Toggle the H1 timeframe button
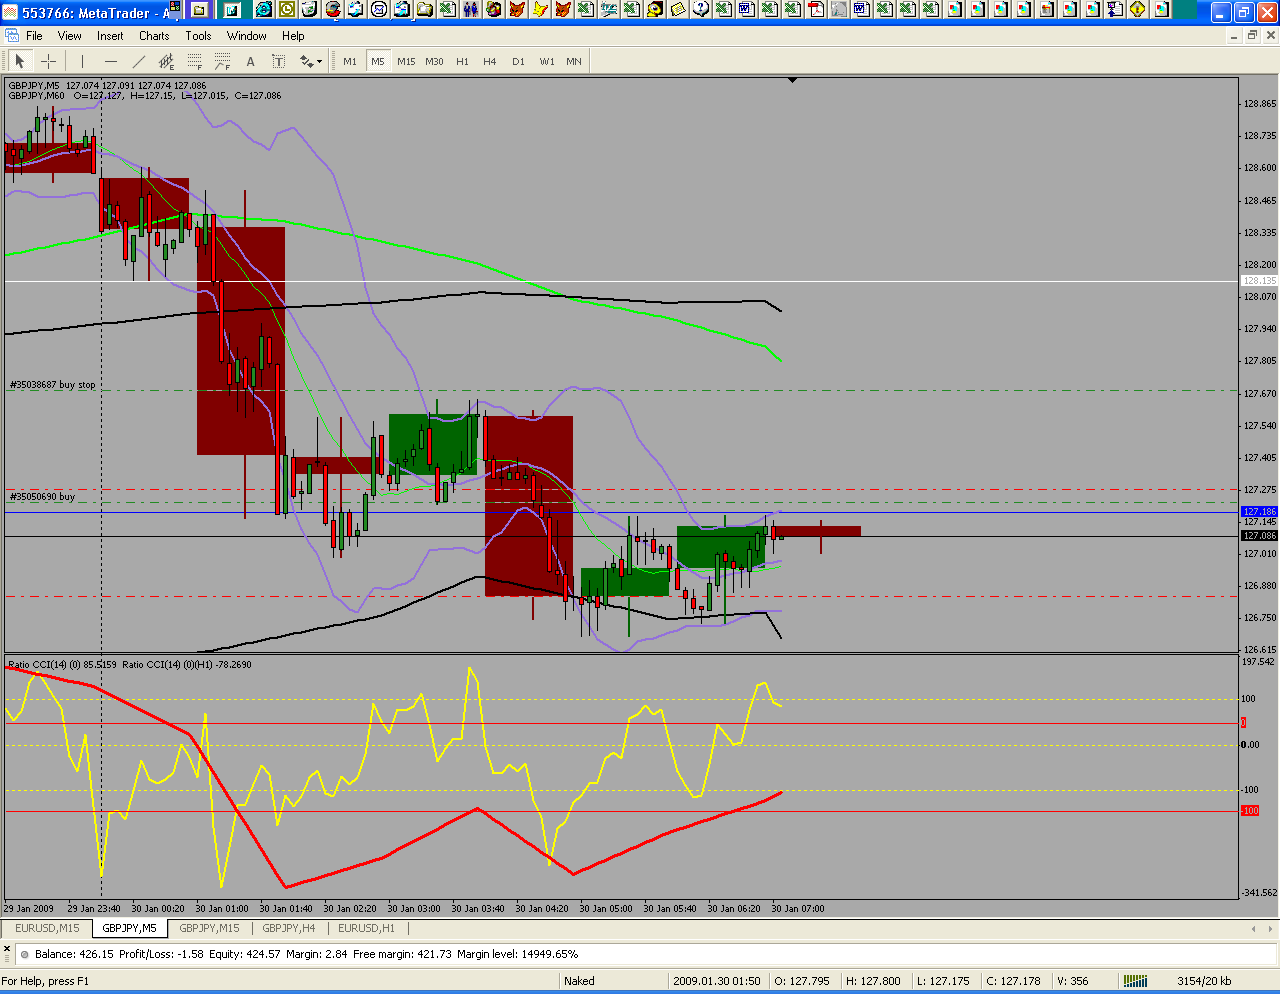 [x=462, y=62]
